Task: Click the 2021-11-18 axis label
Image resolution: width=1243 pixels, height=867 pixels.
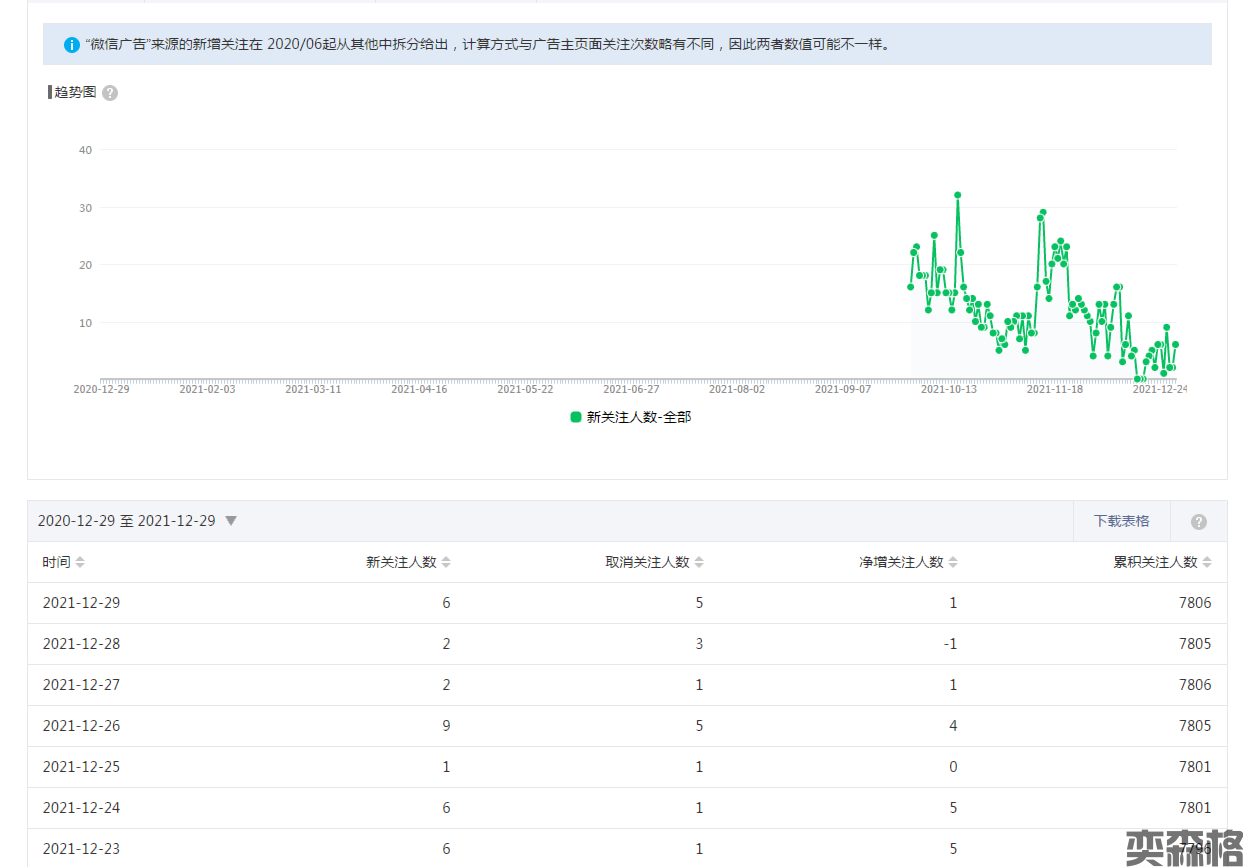Action: coord(1054,390)
